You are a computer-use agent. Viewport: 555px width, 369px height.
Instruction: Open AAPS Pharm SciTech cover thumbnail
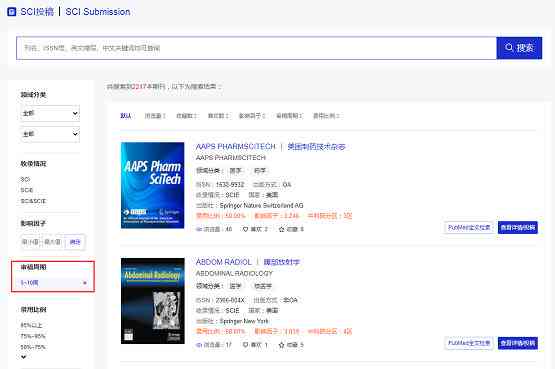click(153, 185)
